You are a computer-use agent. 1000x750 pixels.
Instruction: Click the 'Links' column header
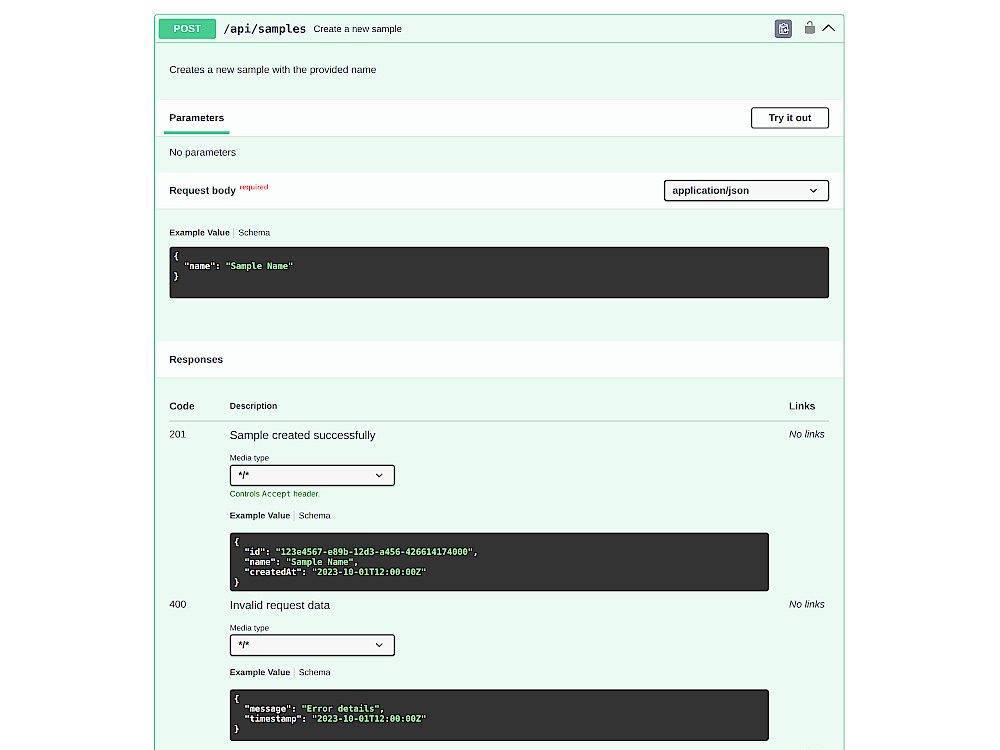click(802, 406)
